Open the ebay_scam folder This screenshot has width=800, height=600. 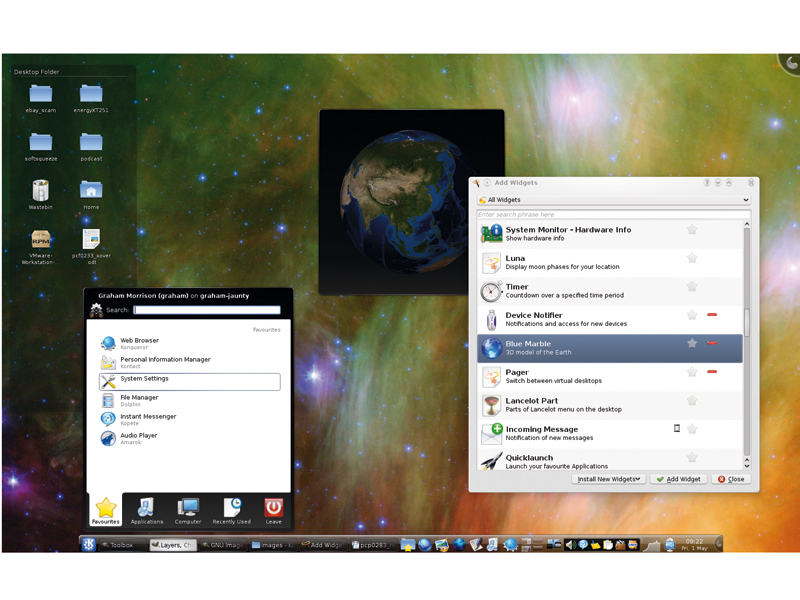pyautogui.click(x=40, y=93)
